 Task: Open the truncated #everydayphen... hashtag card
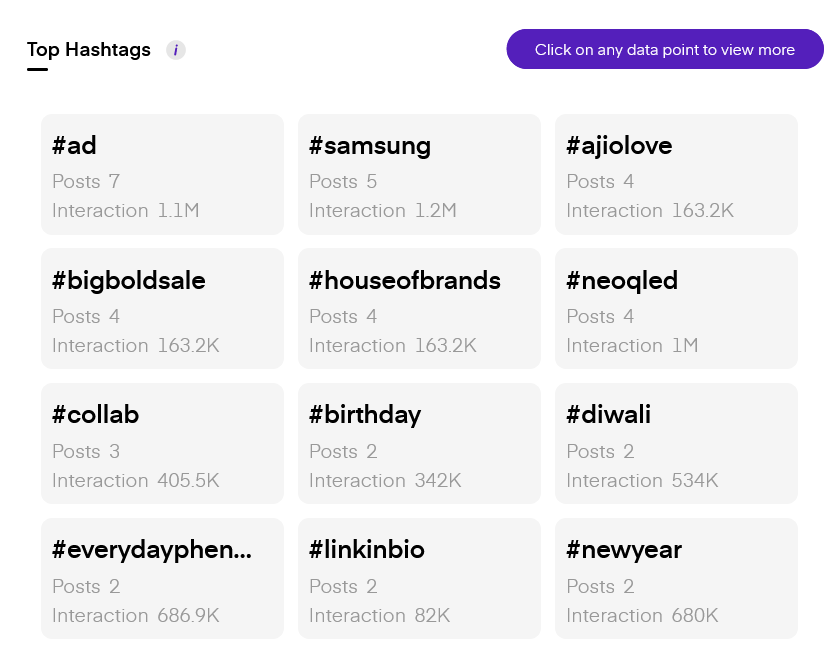click(162, 579)
